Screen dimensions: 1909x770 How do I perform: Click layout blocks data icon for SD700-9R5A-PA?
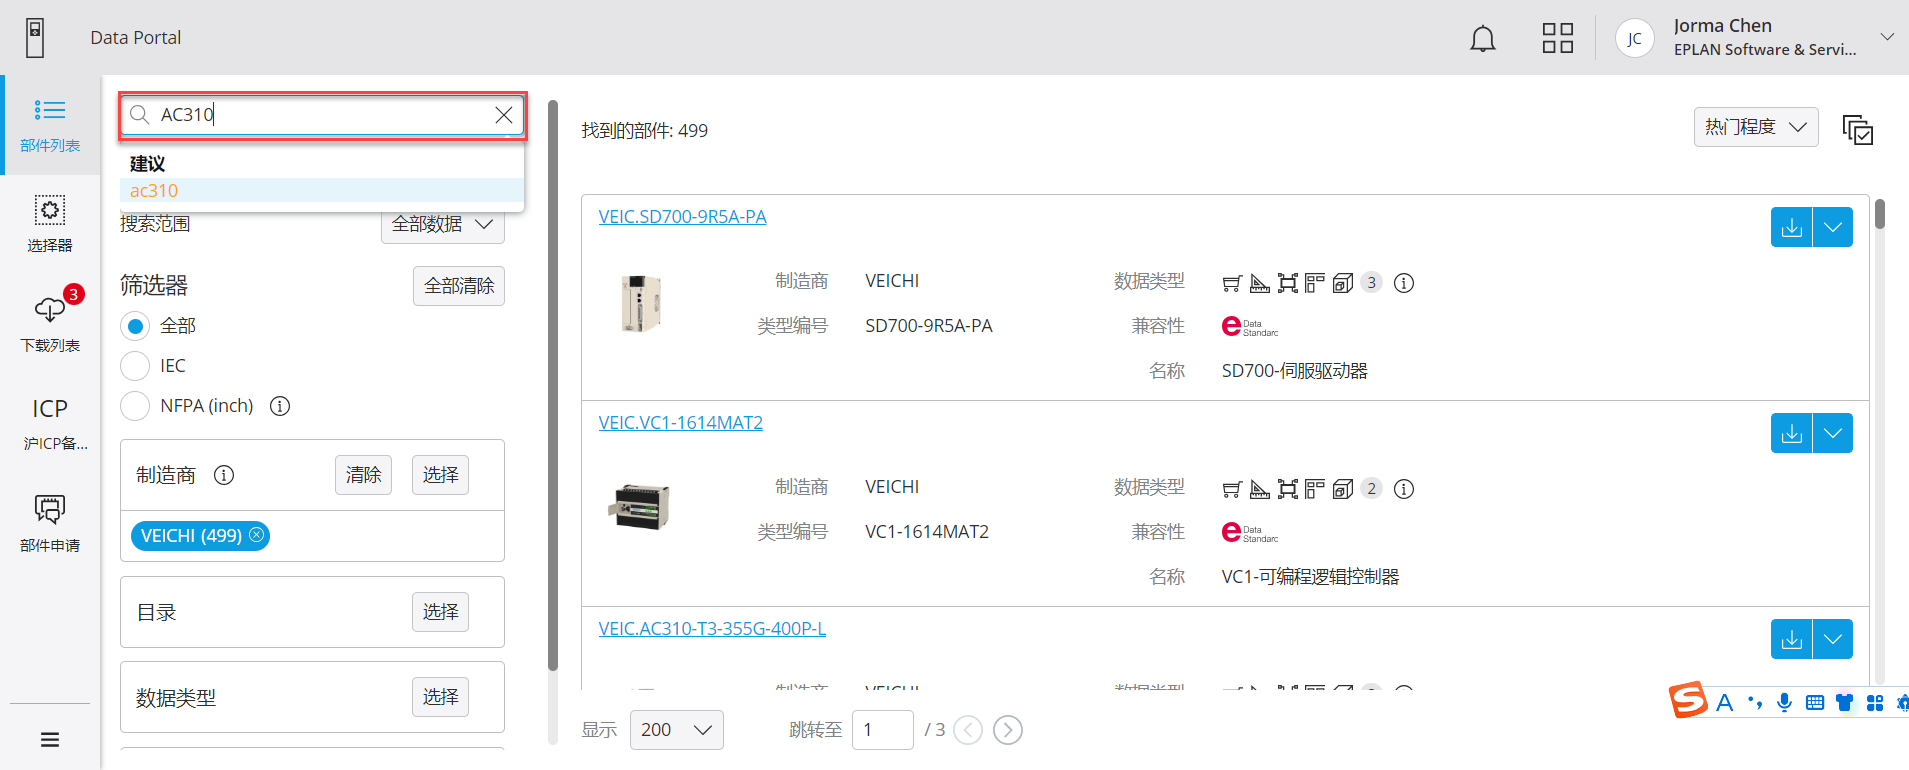coord(1315,283)
